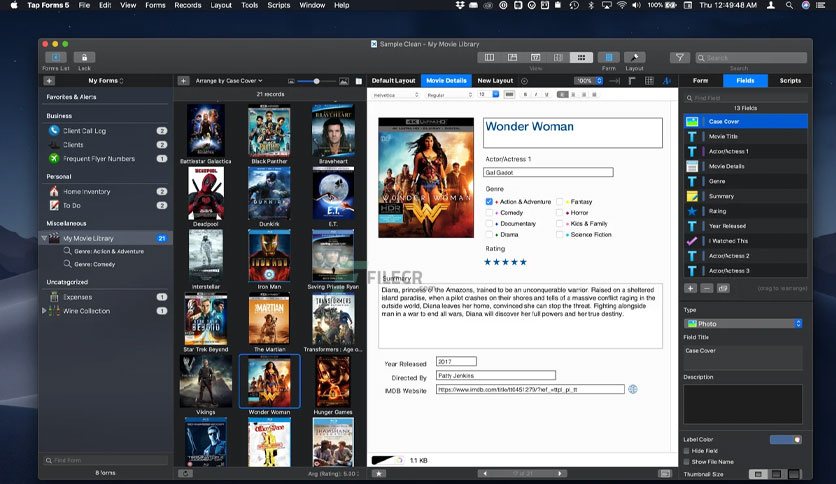Click the Italic formatting button
The image size is (836, 484).
coord(536,94)
